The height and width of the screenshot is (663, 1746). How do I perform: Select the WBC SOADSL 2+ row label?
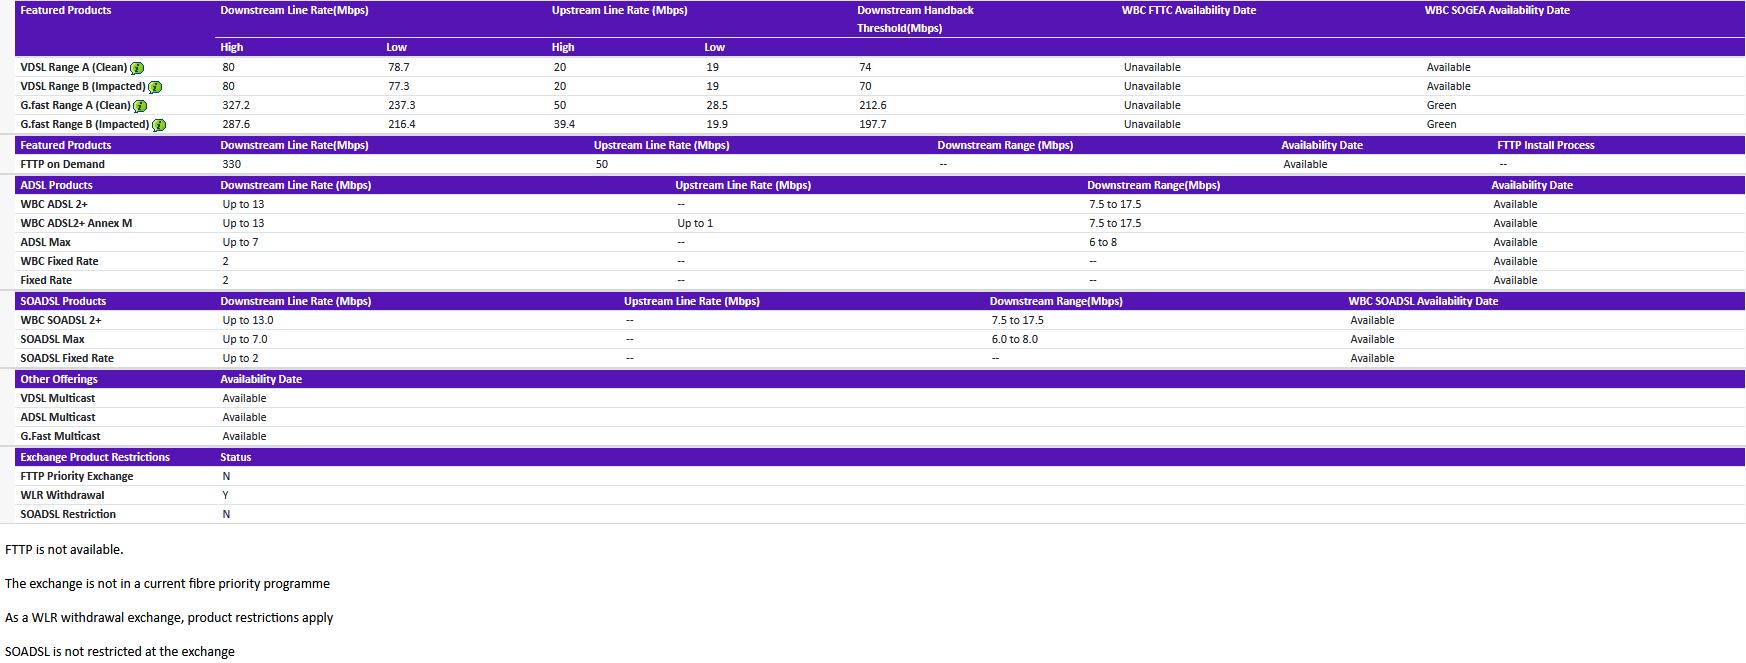pyautogui.click(x=61, y=321)
